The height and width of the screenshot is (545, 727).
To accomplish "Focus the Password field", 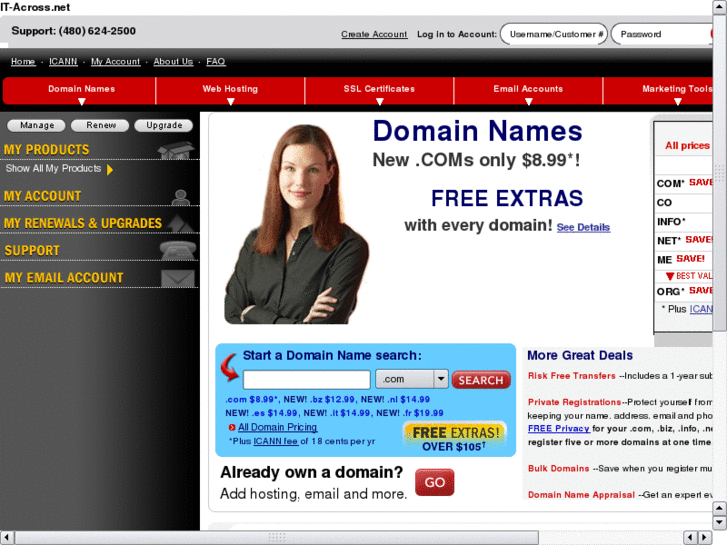I will 662,34.
